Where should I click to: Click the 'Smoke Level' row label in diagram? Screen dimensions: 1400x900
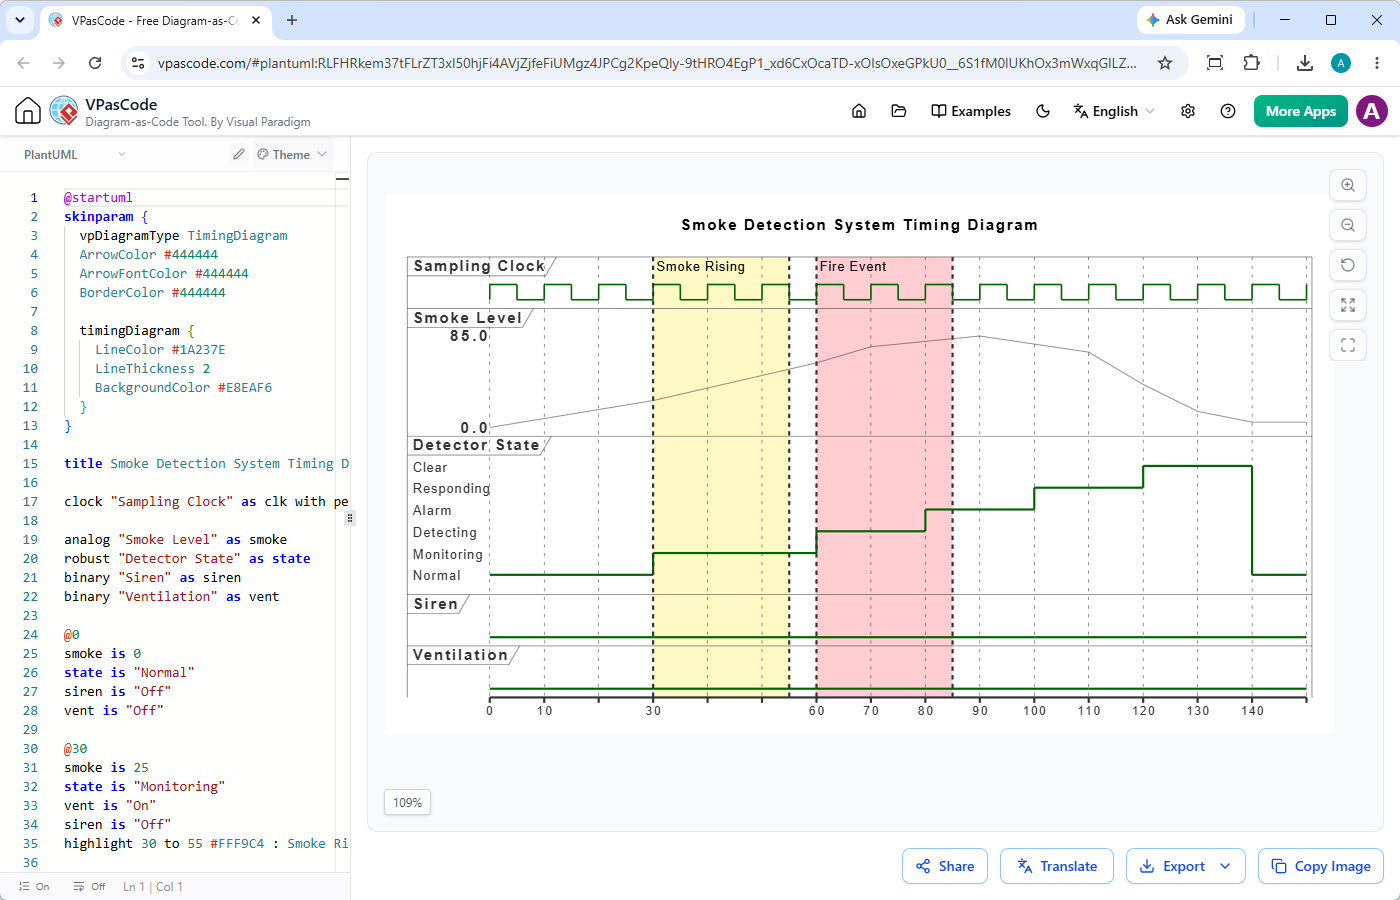click(x=467, y=318)
